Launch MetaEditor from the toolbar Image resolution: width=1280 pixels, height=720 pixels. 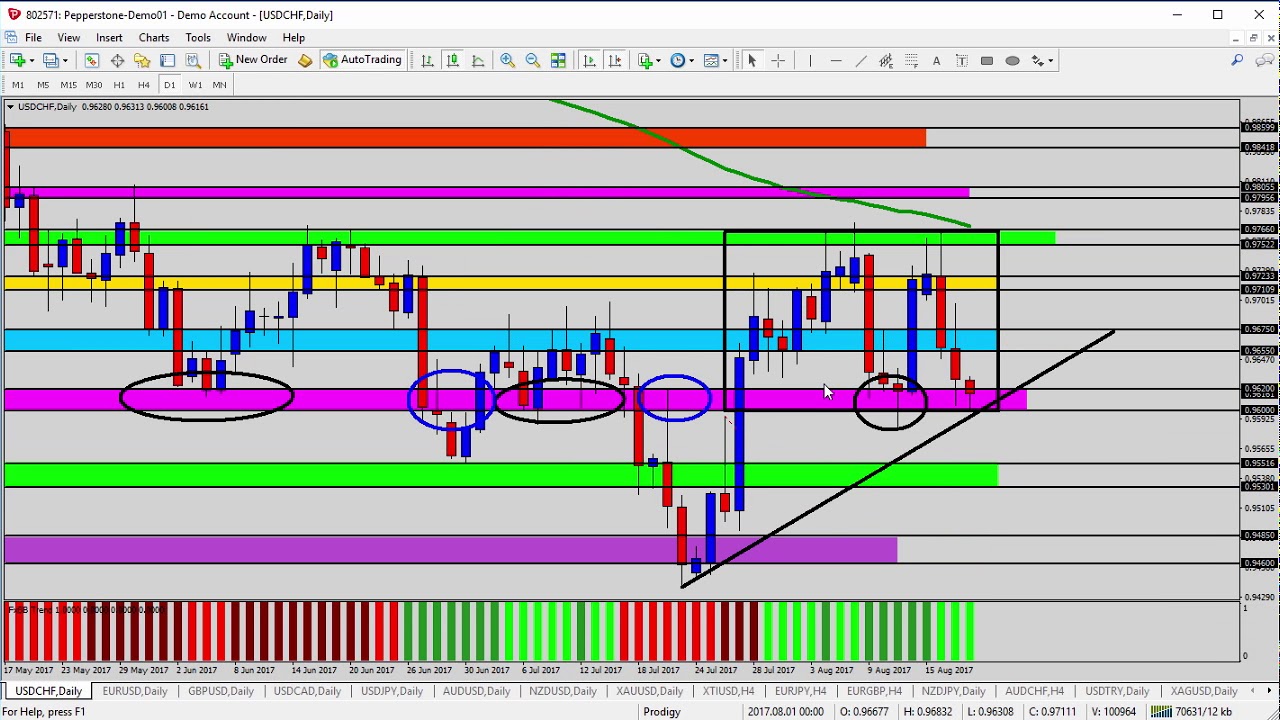pos(305,60)
